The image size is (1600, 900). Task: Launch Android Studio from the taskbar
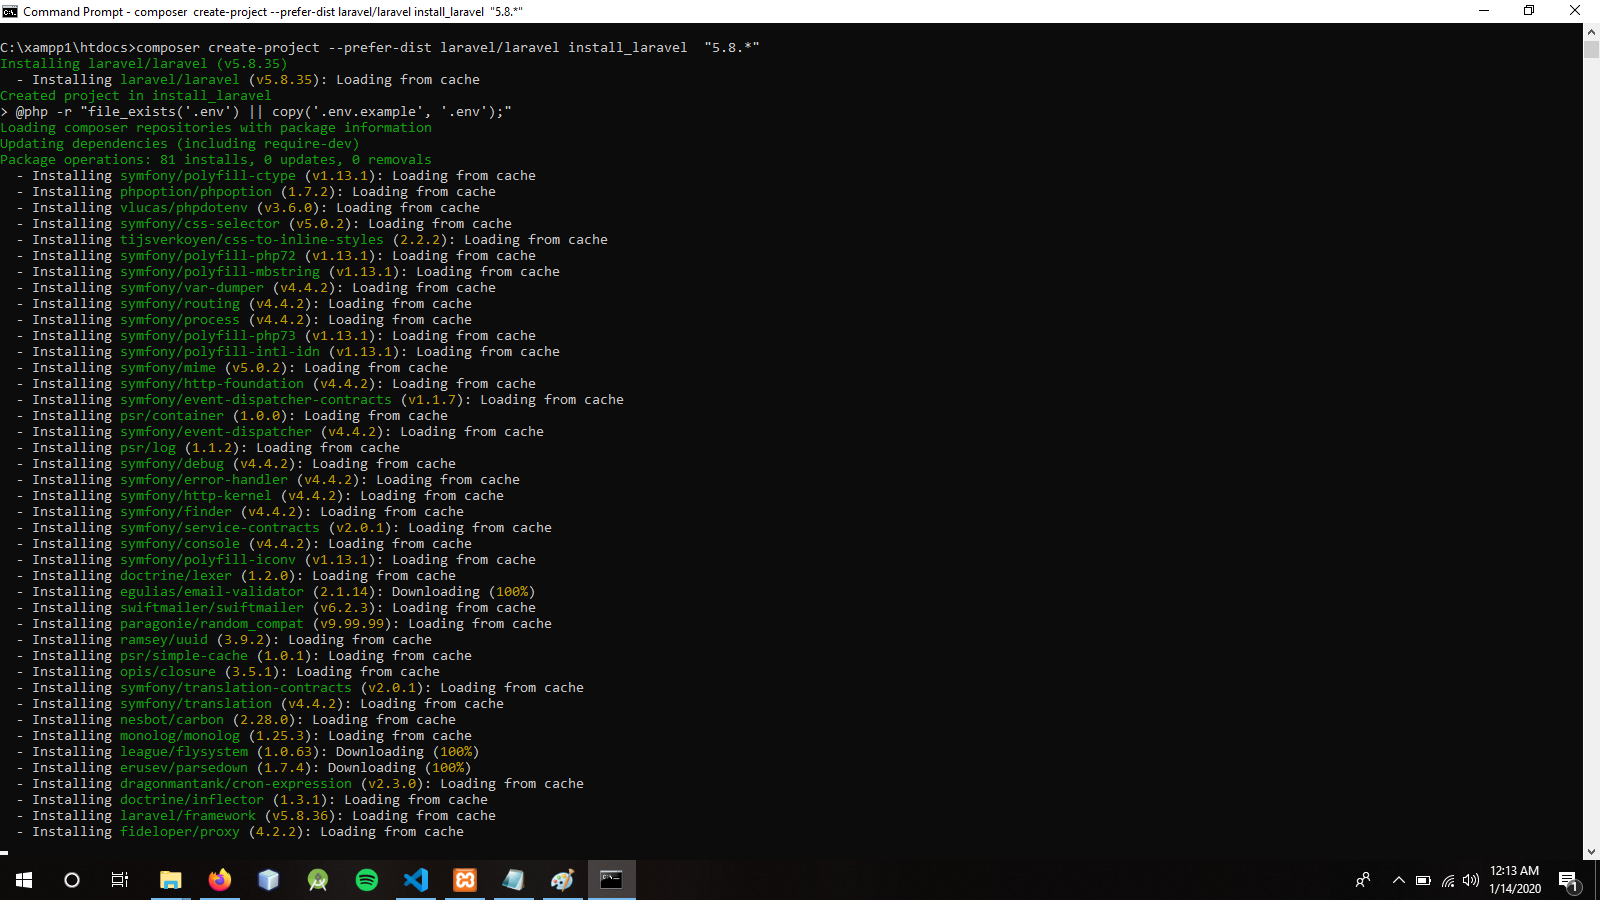point(317,880)
